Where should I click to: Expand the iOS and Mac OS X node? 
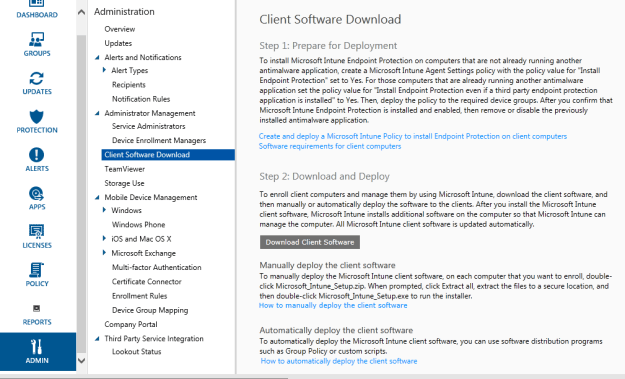pos(104,238)
